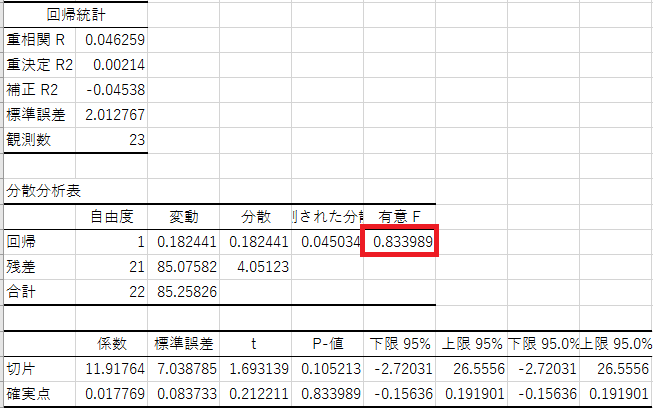The height and width of the screenshot is (408, 653).
Task: Click the 重決定 R2 label cell
Action: pos(40,65)
